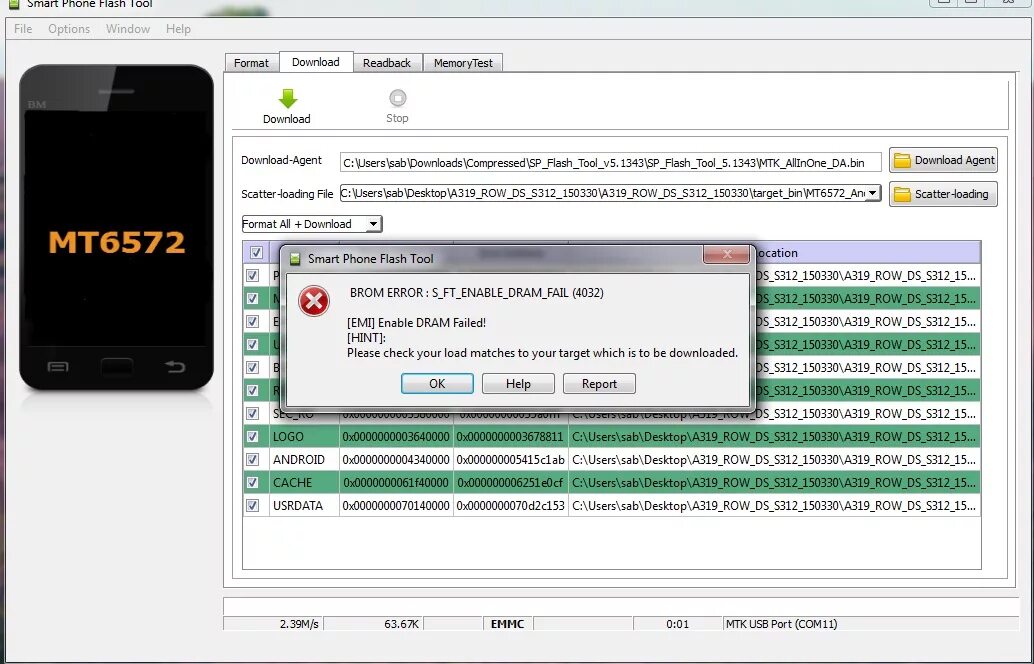Click the green Download arrow icon
Image resolution: width=1034 pixels, height=664 pixels.
click(x=288, y=99)
